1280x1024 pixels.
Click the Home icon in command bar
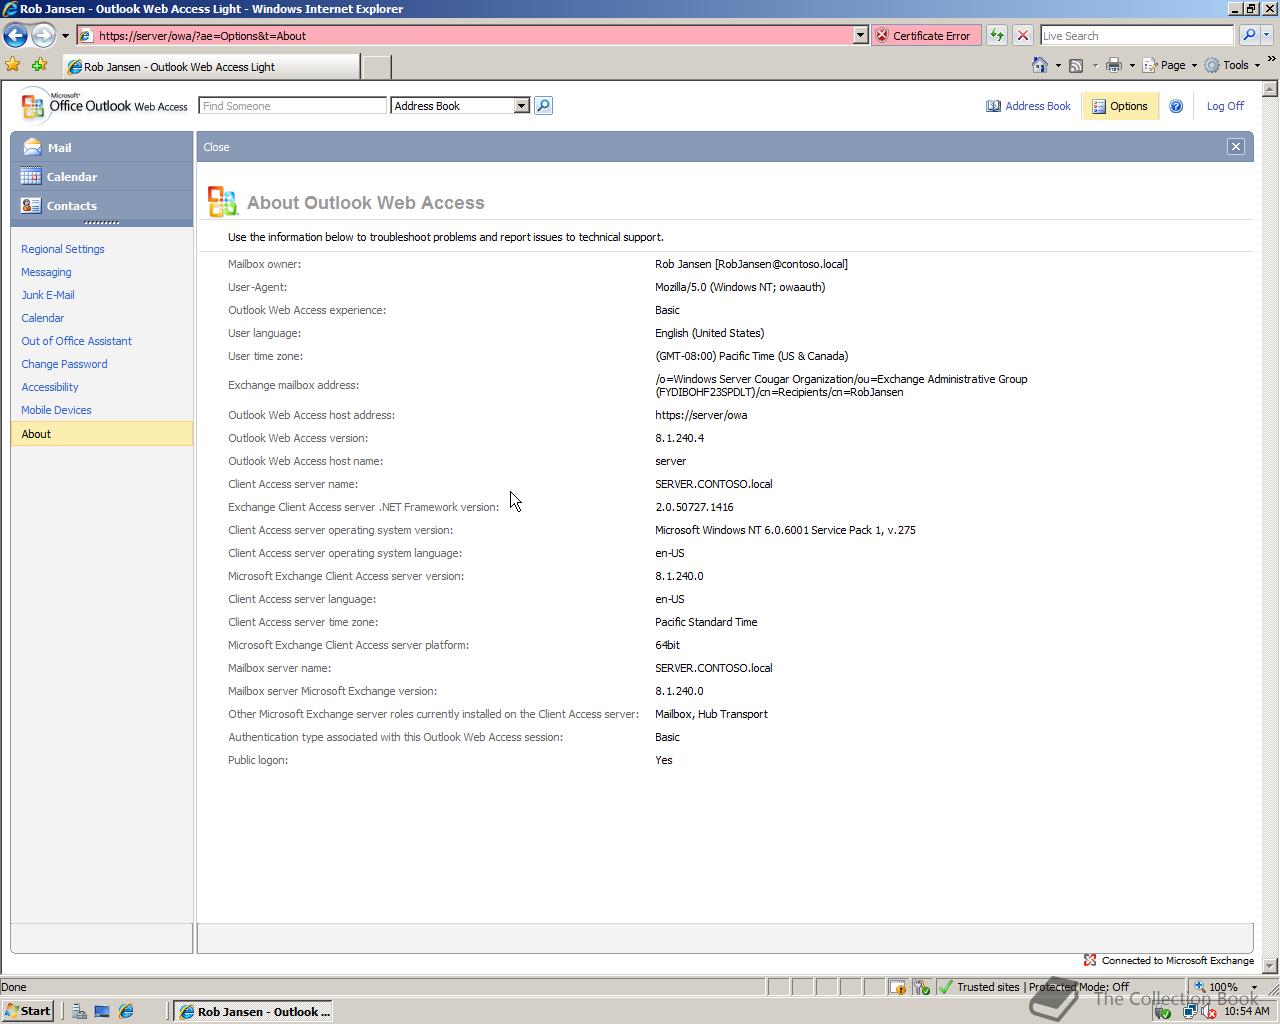click(1040, 65)
